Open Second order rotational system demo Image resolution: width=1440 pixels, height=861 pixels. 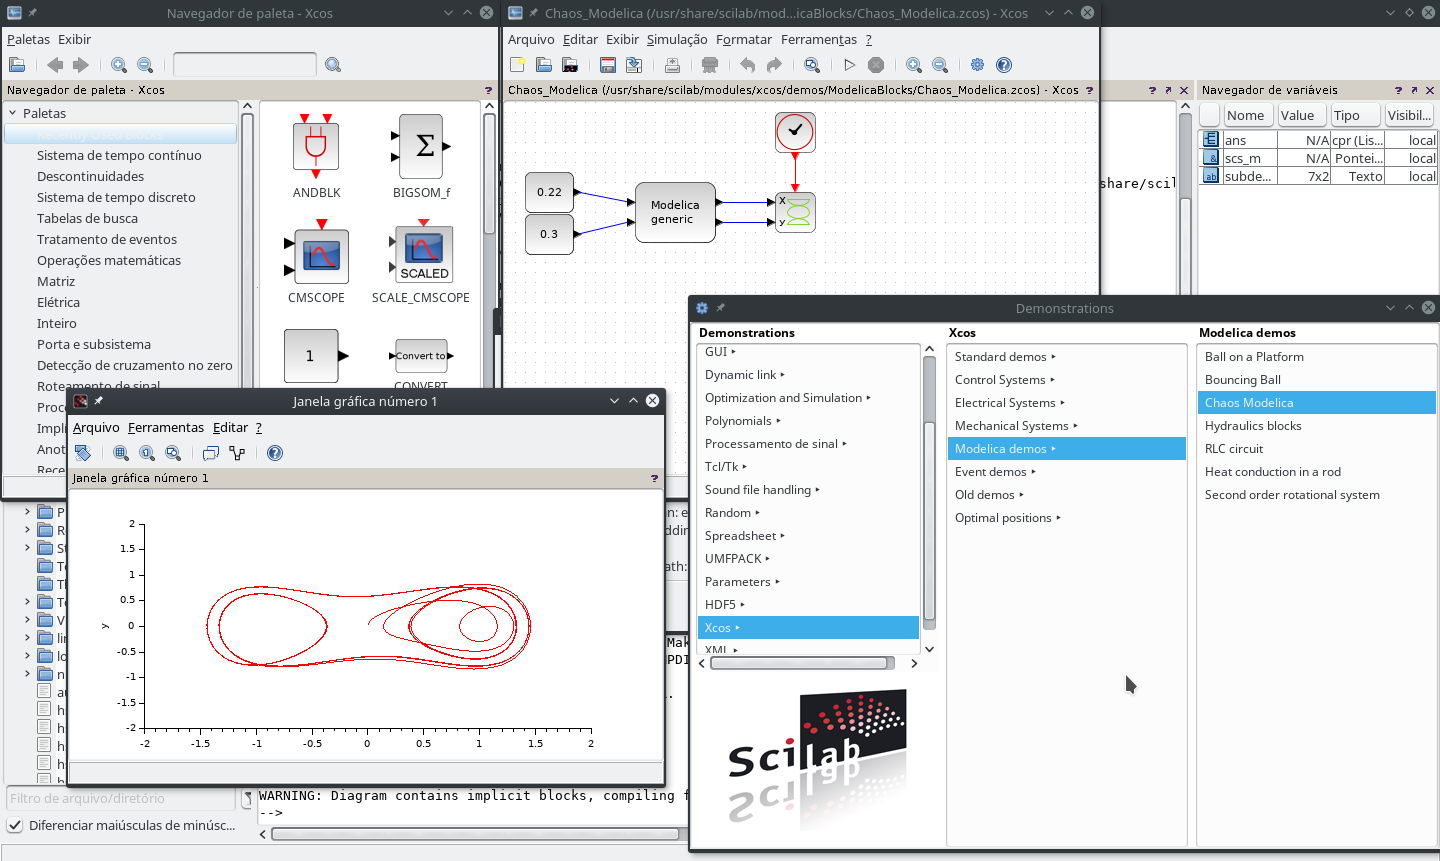[1292, 495]
